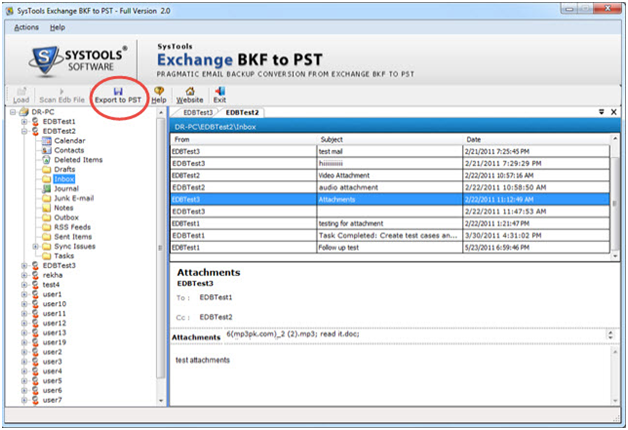
Task: Sort by the Subject column header
Action: 390,139
